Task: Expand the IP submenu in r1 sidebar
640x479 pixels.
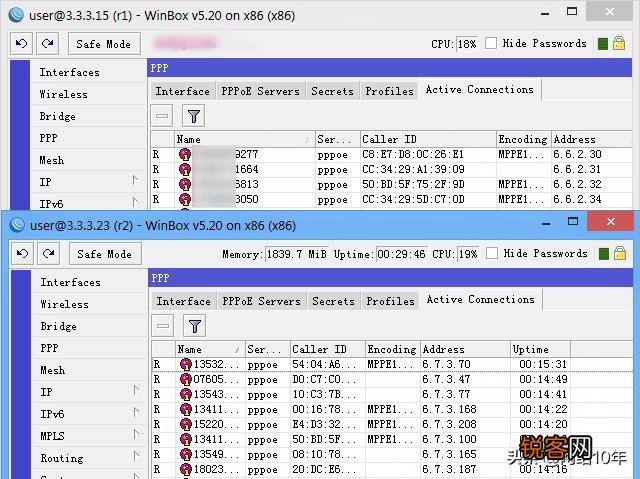Action: pyautogui.click(x=135, y=181)
